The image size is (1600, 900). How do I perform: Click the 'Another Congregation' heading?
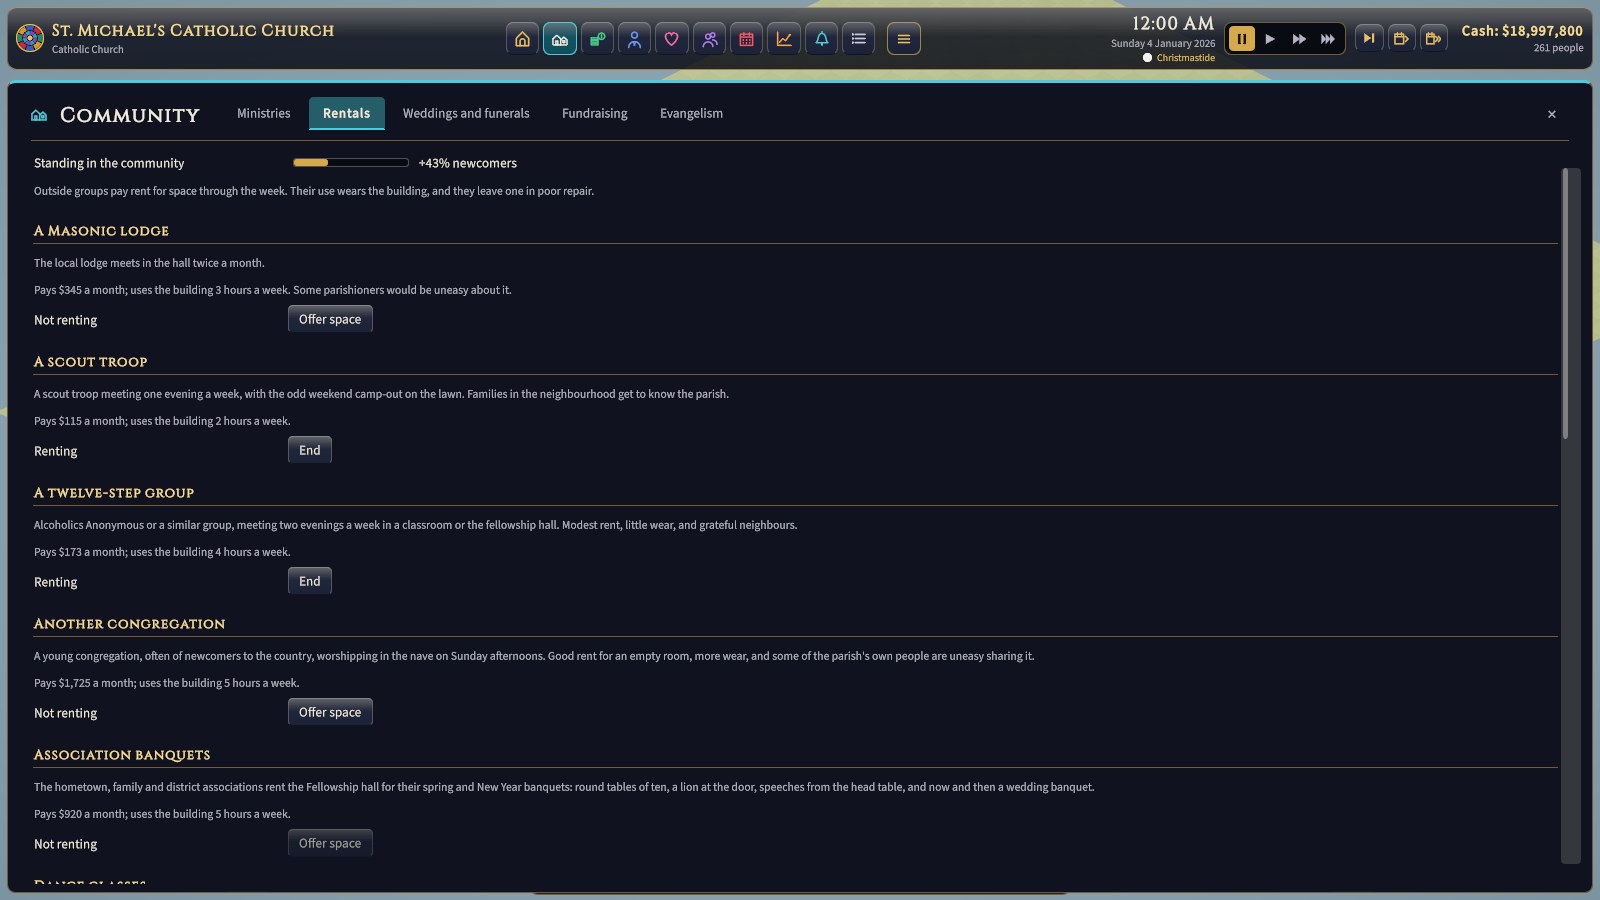pyautogui.click(x=130, y=624)
